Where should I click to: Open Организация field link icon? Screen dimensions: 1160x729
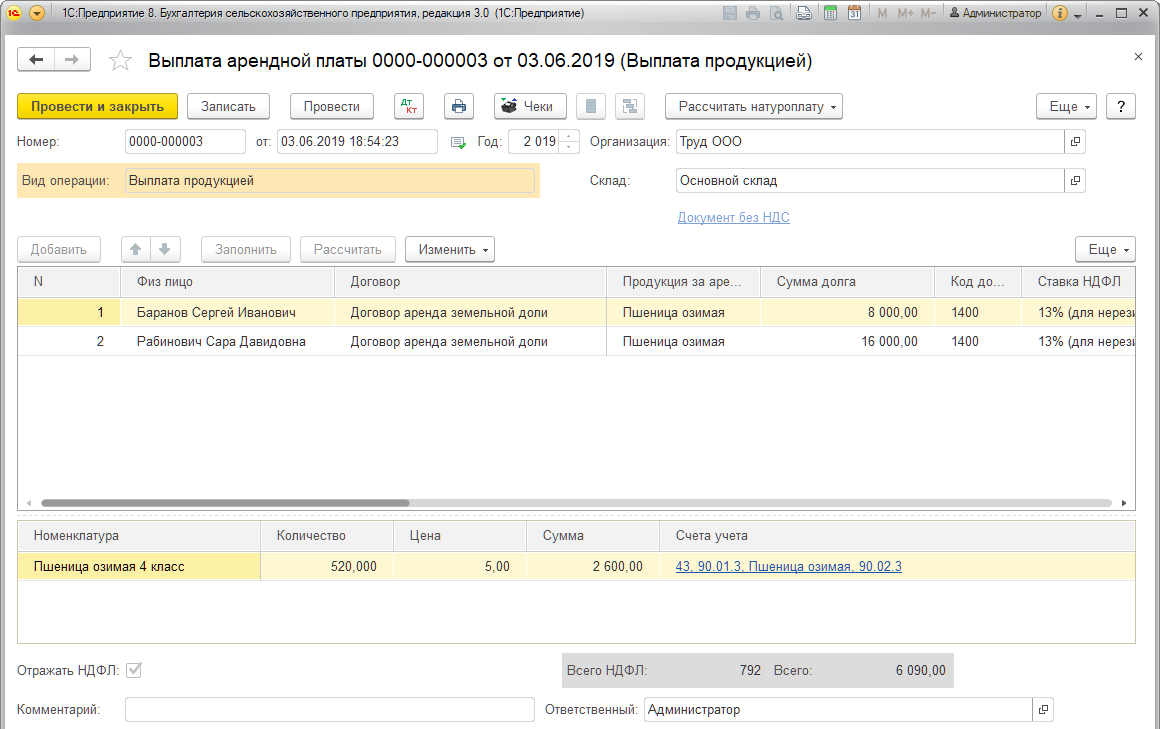[x=1075, y=141]
